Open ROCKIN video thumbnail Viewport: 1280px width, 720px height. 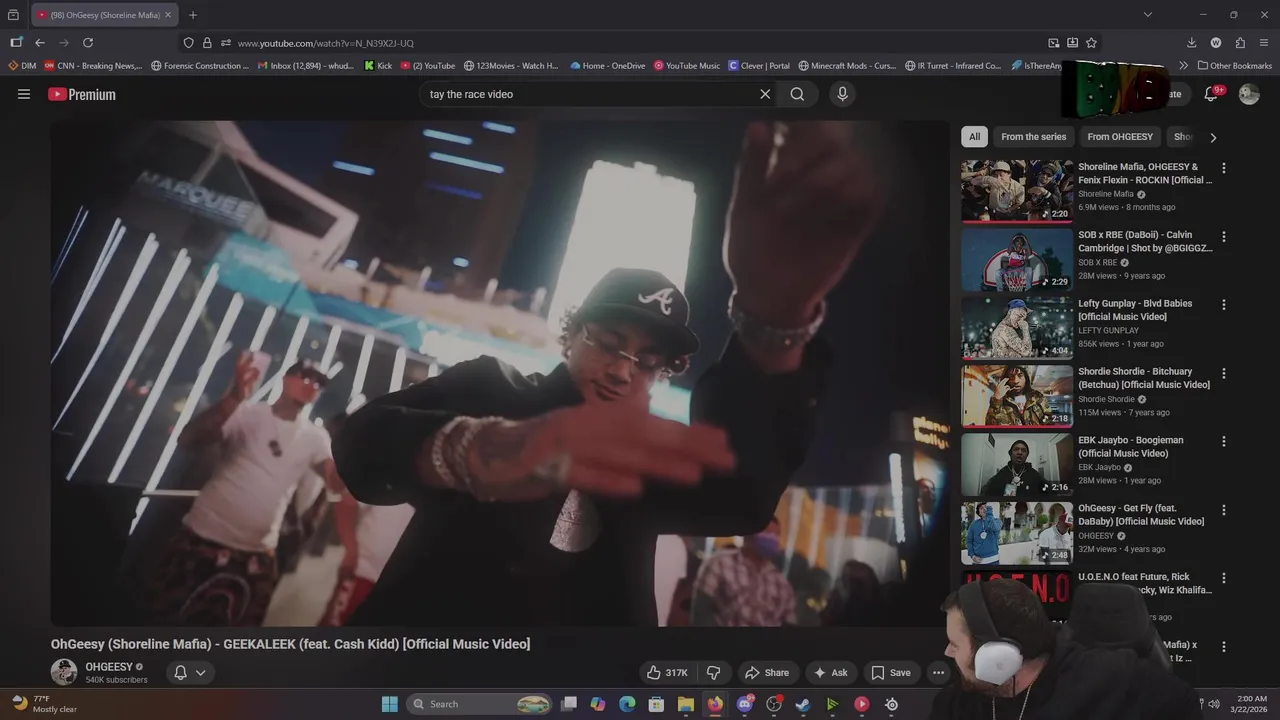click(1017, 190)
